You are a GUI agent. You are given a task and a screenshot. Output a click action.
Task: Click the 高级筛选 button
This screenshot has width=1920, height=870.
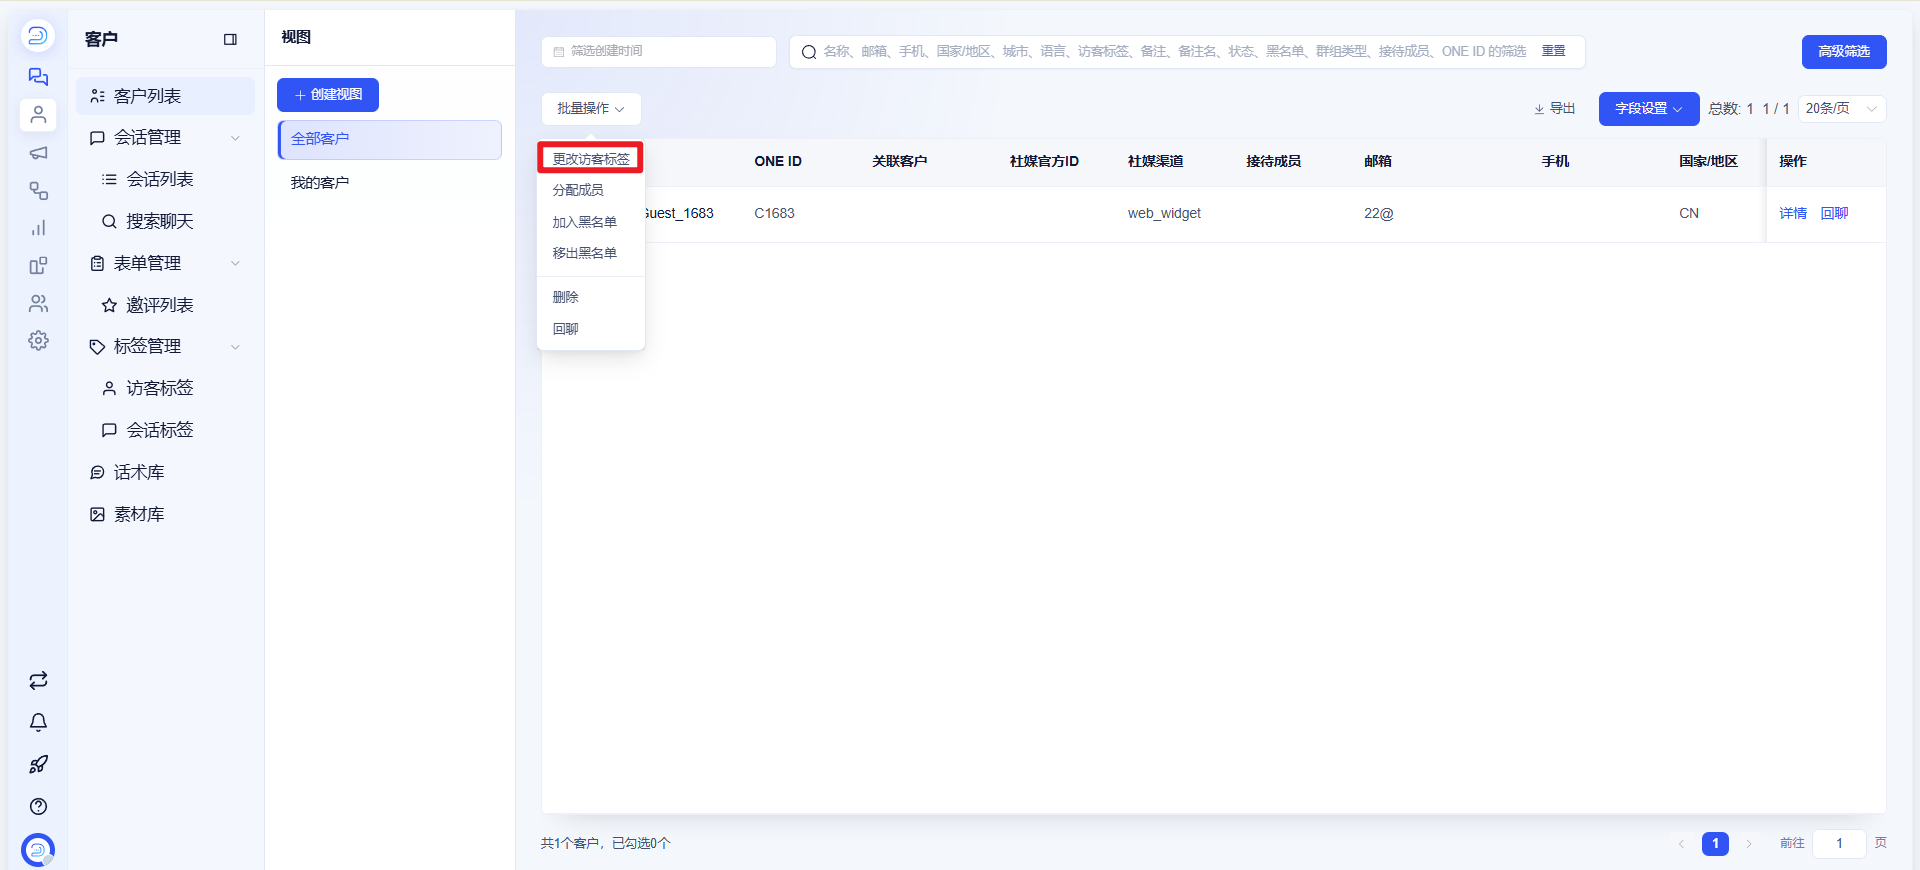pyautogui.click(x=1843, y=52)
